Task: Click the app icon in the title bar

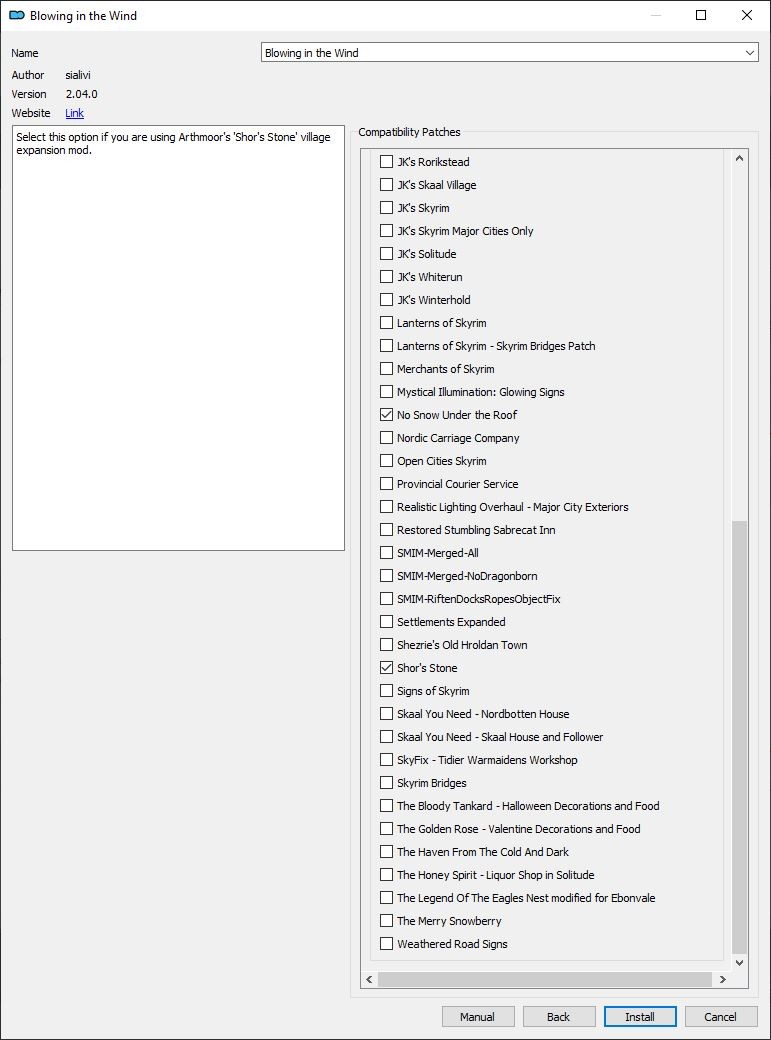Action: pos(17,15)
